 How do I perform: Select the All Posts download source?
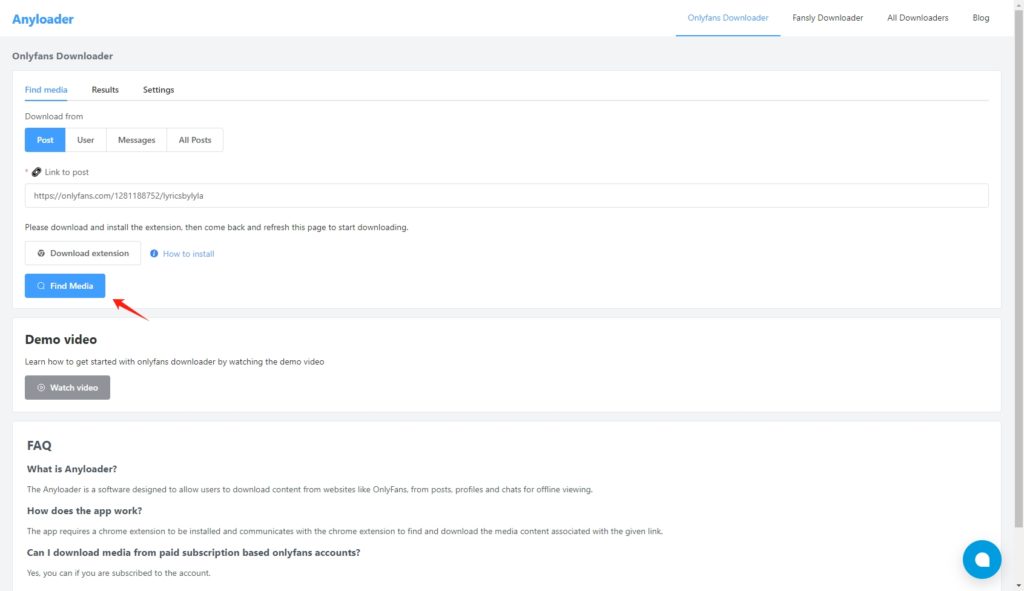195,140
